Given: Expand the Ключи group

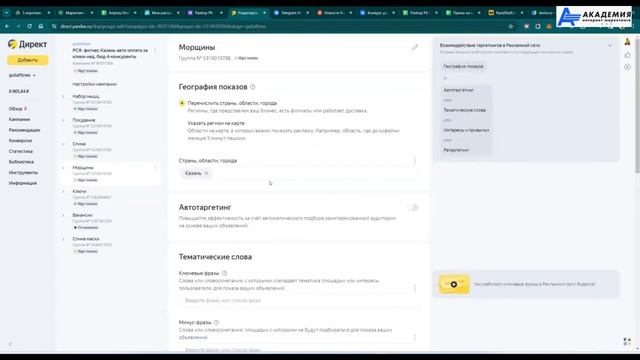Looking at the screenshot, I should (63, 191).
